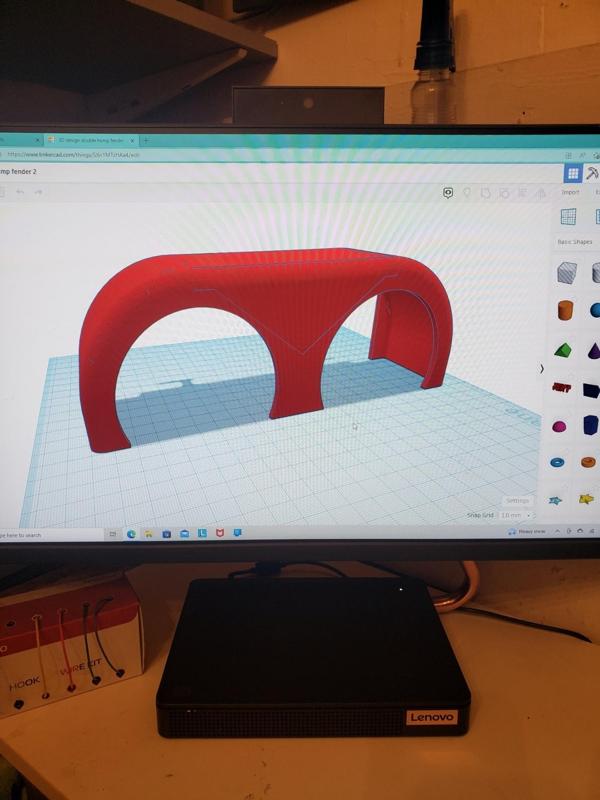Show hidden system tray icons chevron
600x800 pixels.
(x=557, y=531)
